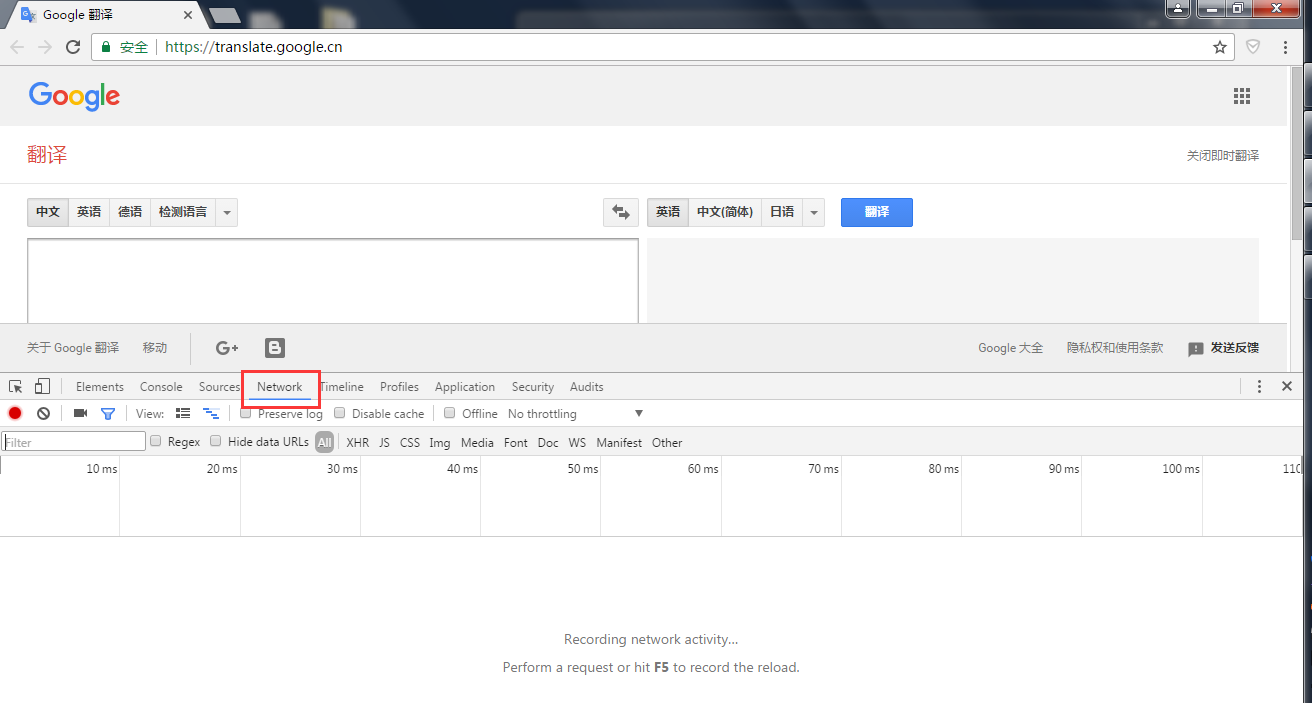1312x703 pixels.
Task: Open the Audits tab
Action: coord(587,387)
